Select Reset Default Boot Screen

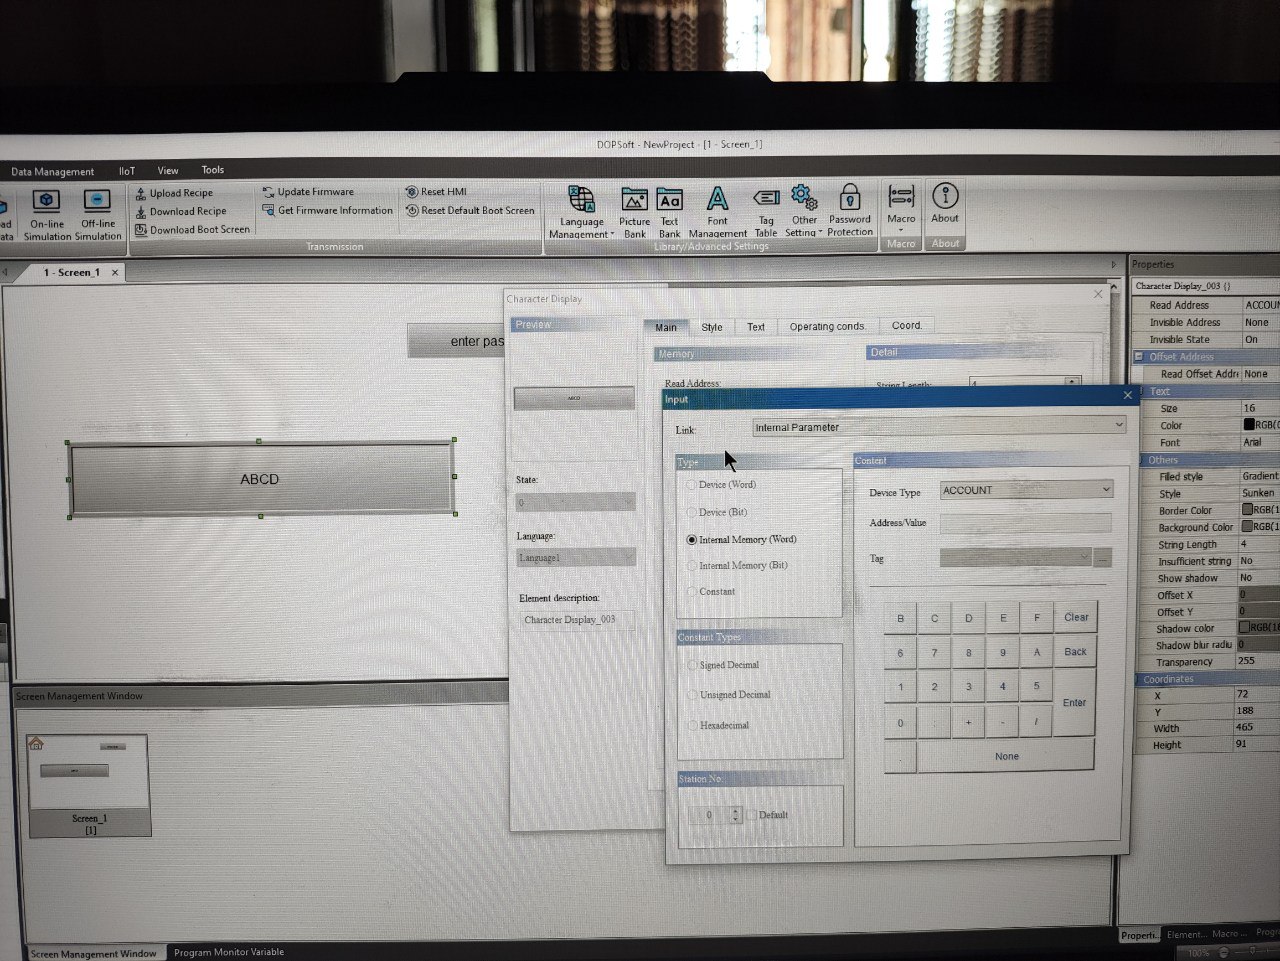(x=470, y=210)
